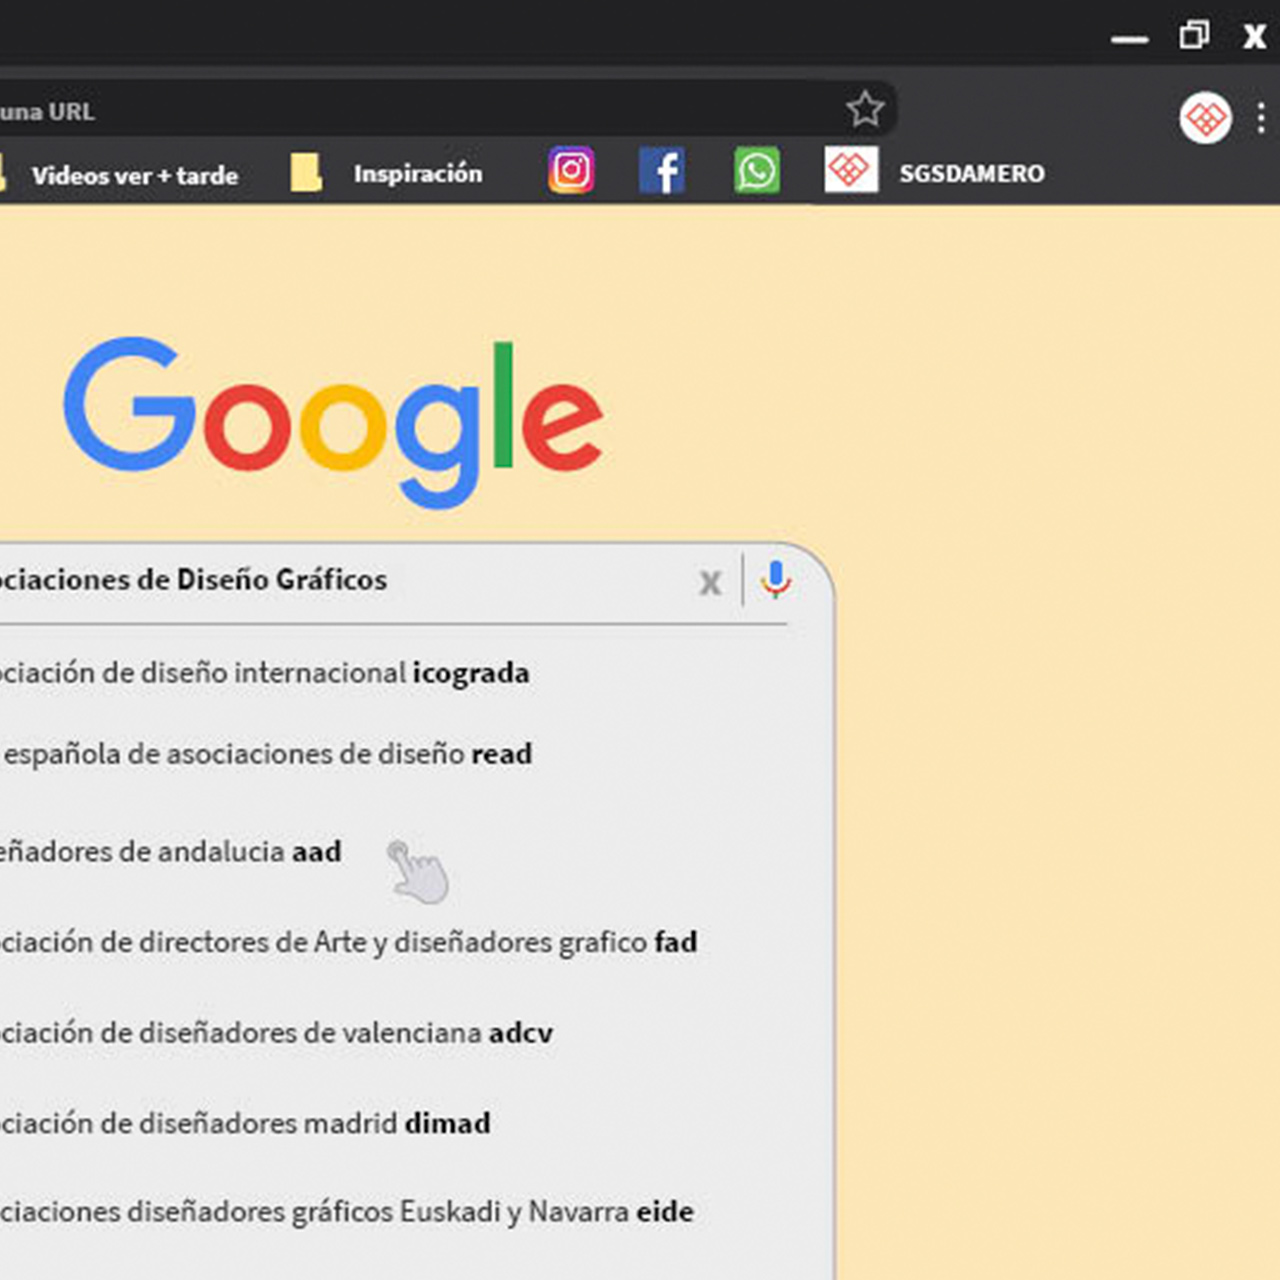Choose the madrid dimad suggestion

coord(245,1123)
